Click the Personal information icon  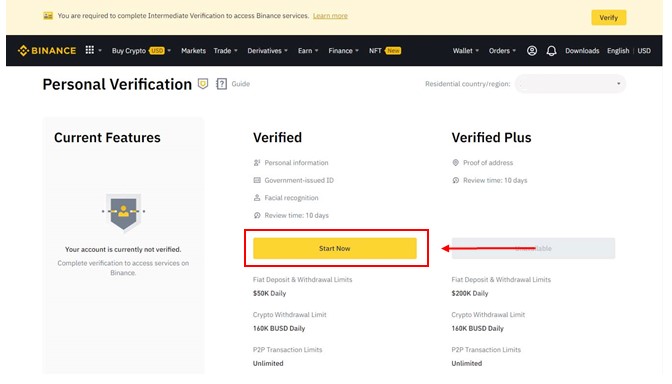click(257, 163)
